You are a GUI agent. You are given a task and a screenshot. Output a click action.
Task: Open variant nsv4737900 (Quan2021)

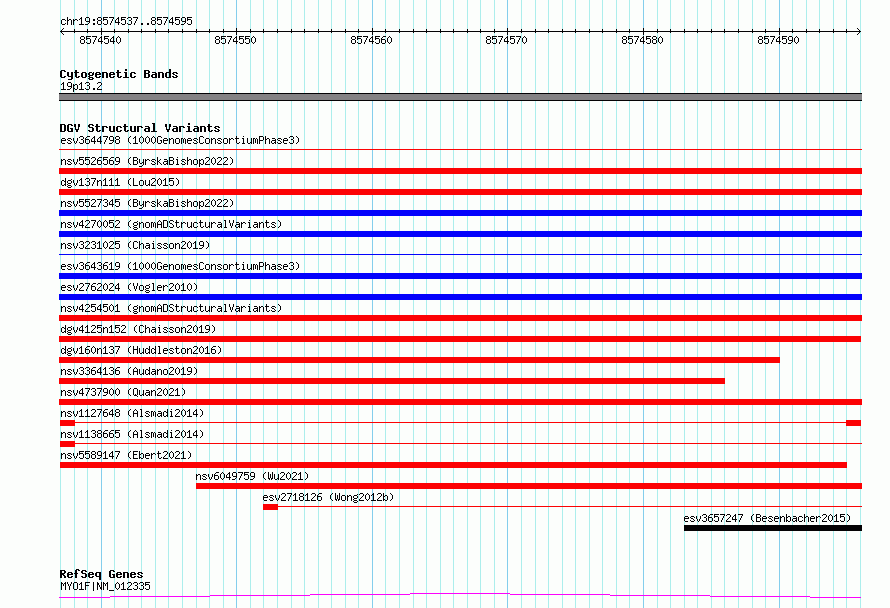123,392
